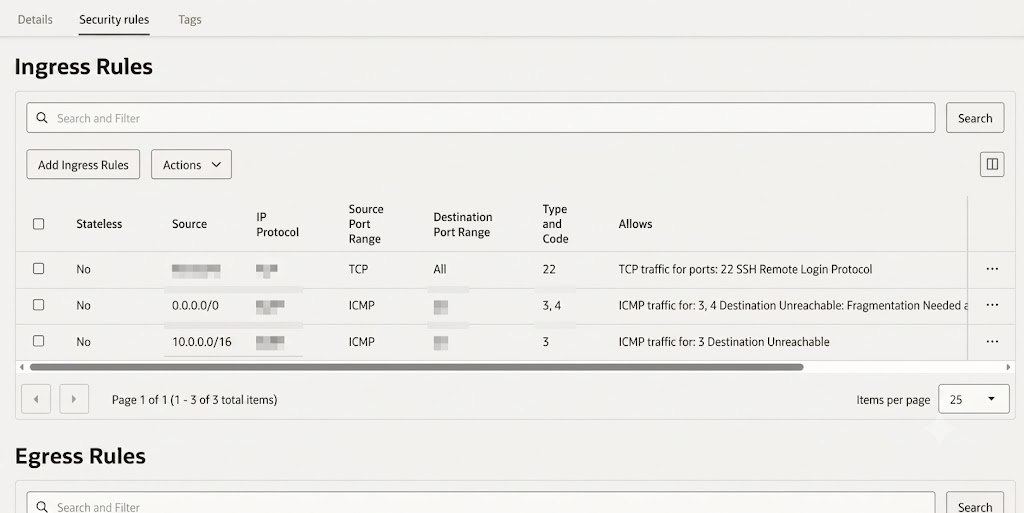The image size is (1024, 513).
Task: Expand the Actions dropdown
Action: click(191, 164)
